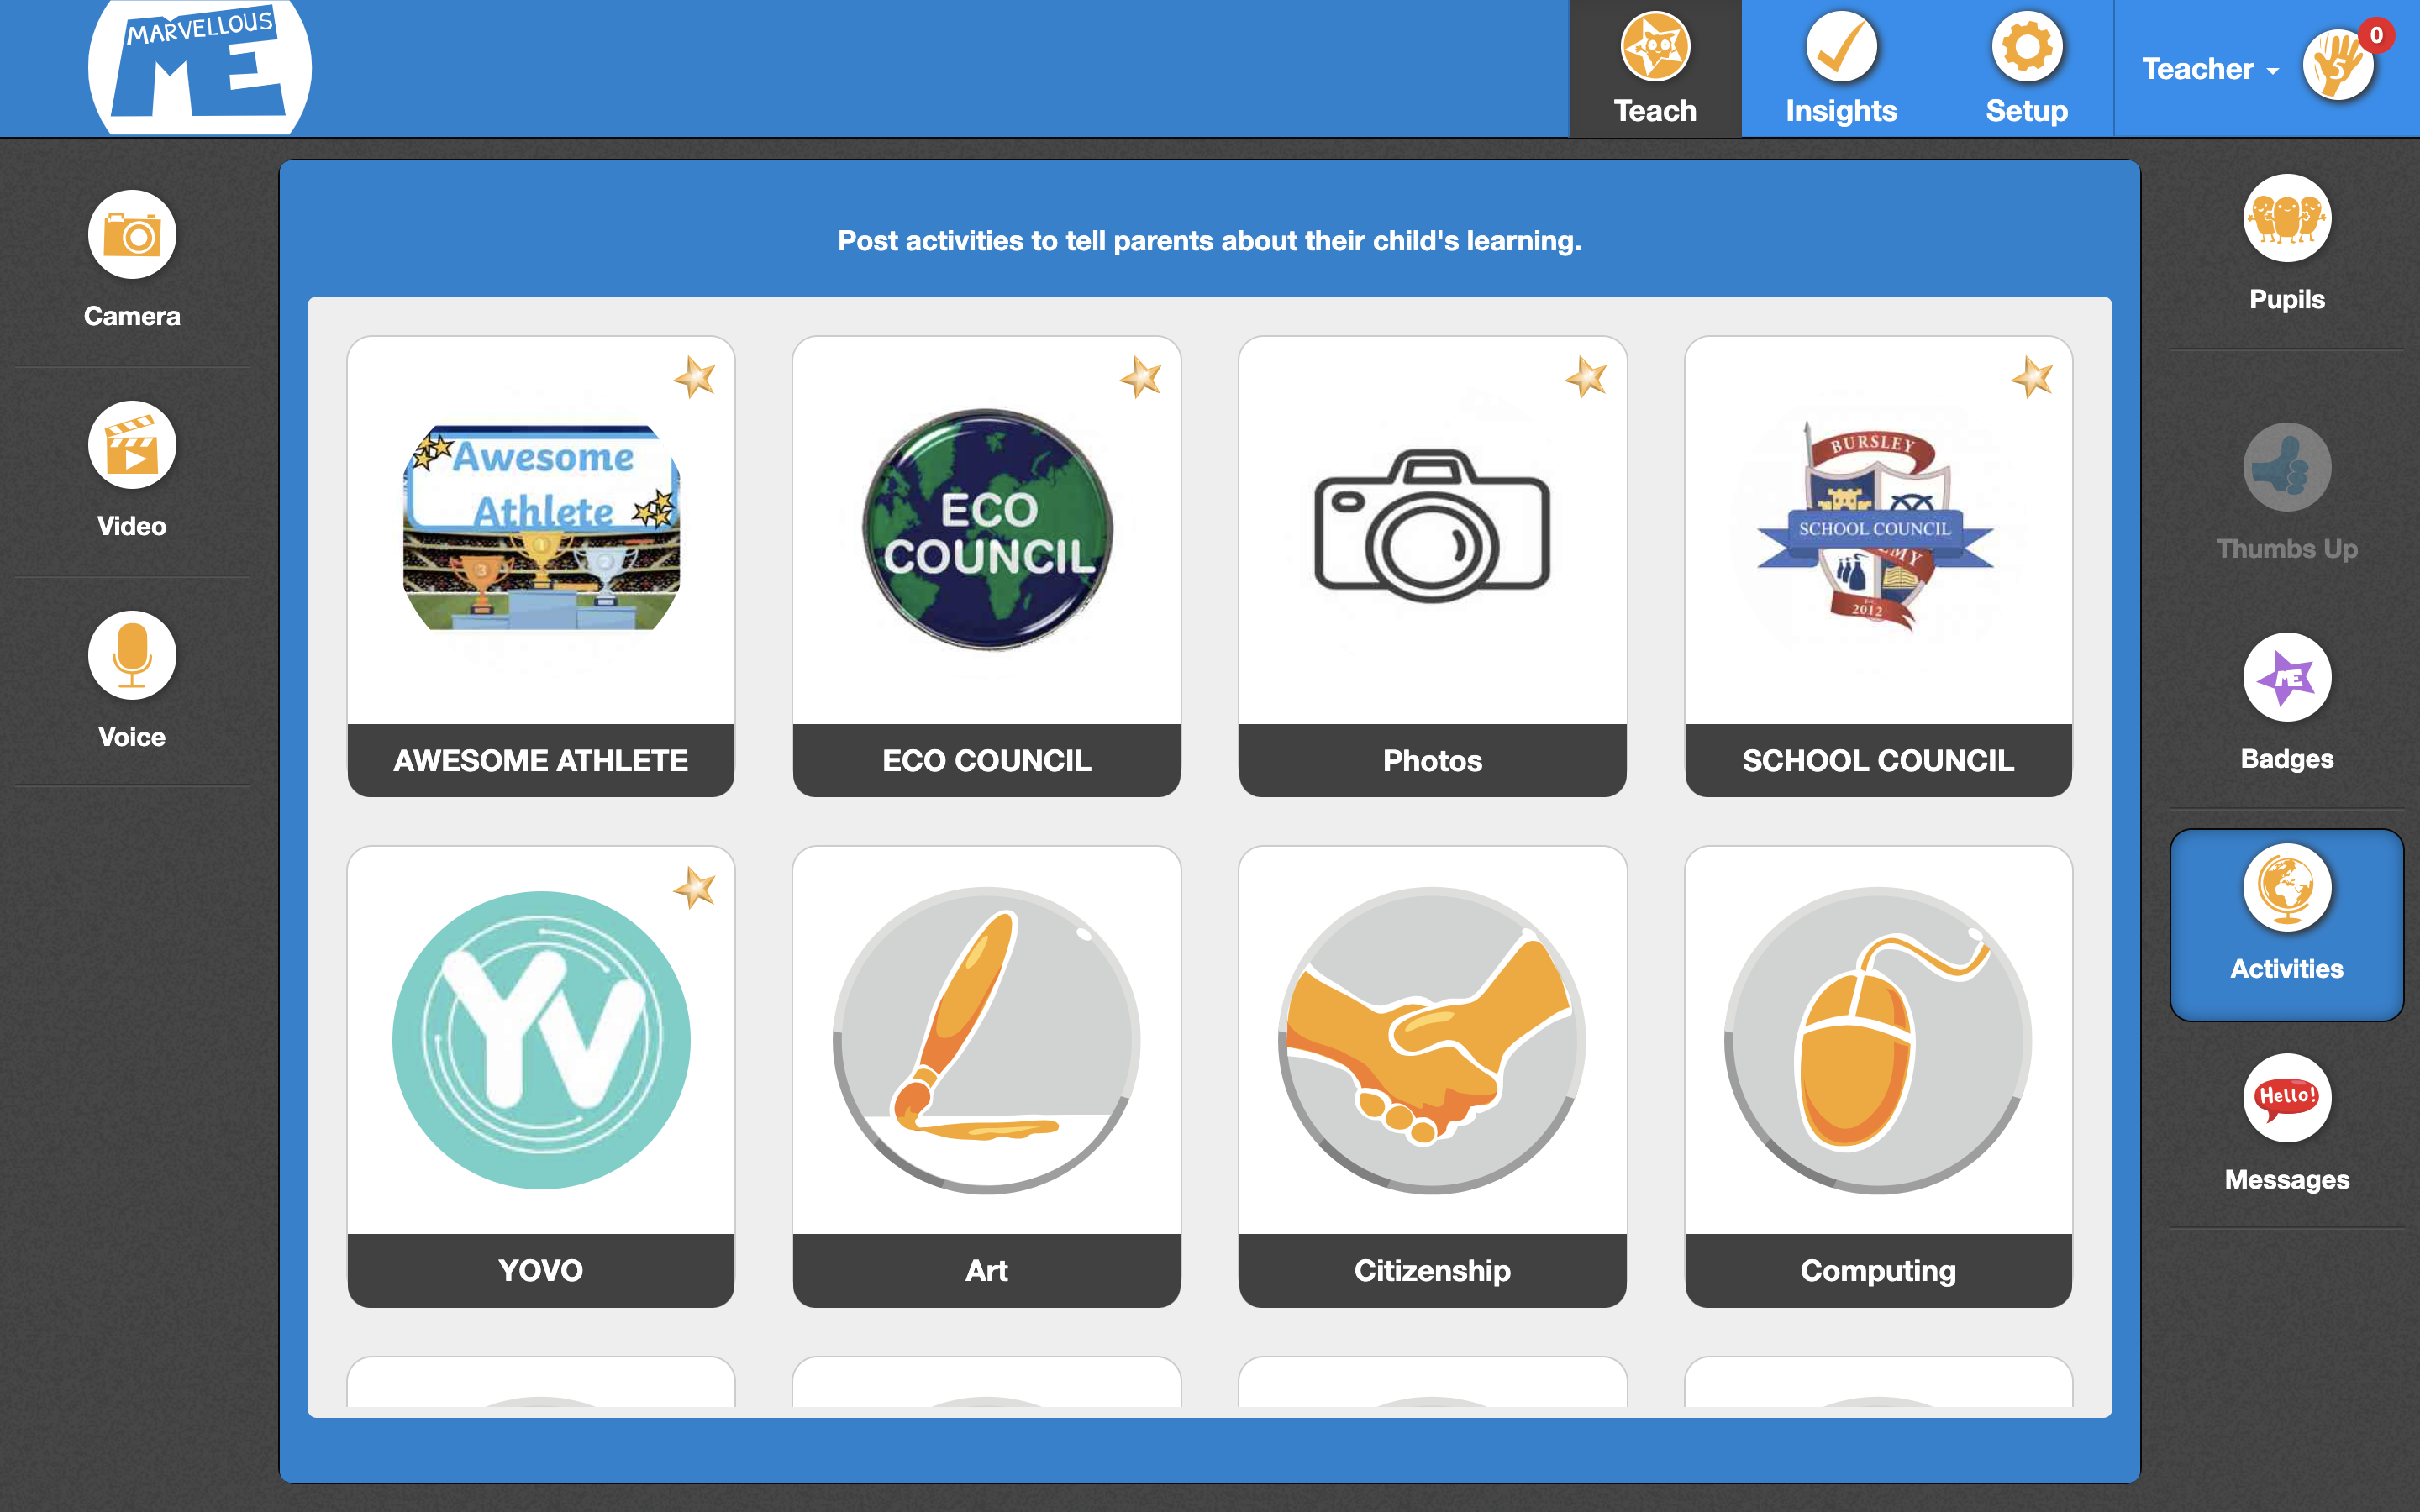This screenshot has height=1512, width=2420.
Task: Click the hand notification icon
Action: [2338, 66]
